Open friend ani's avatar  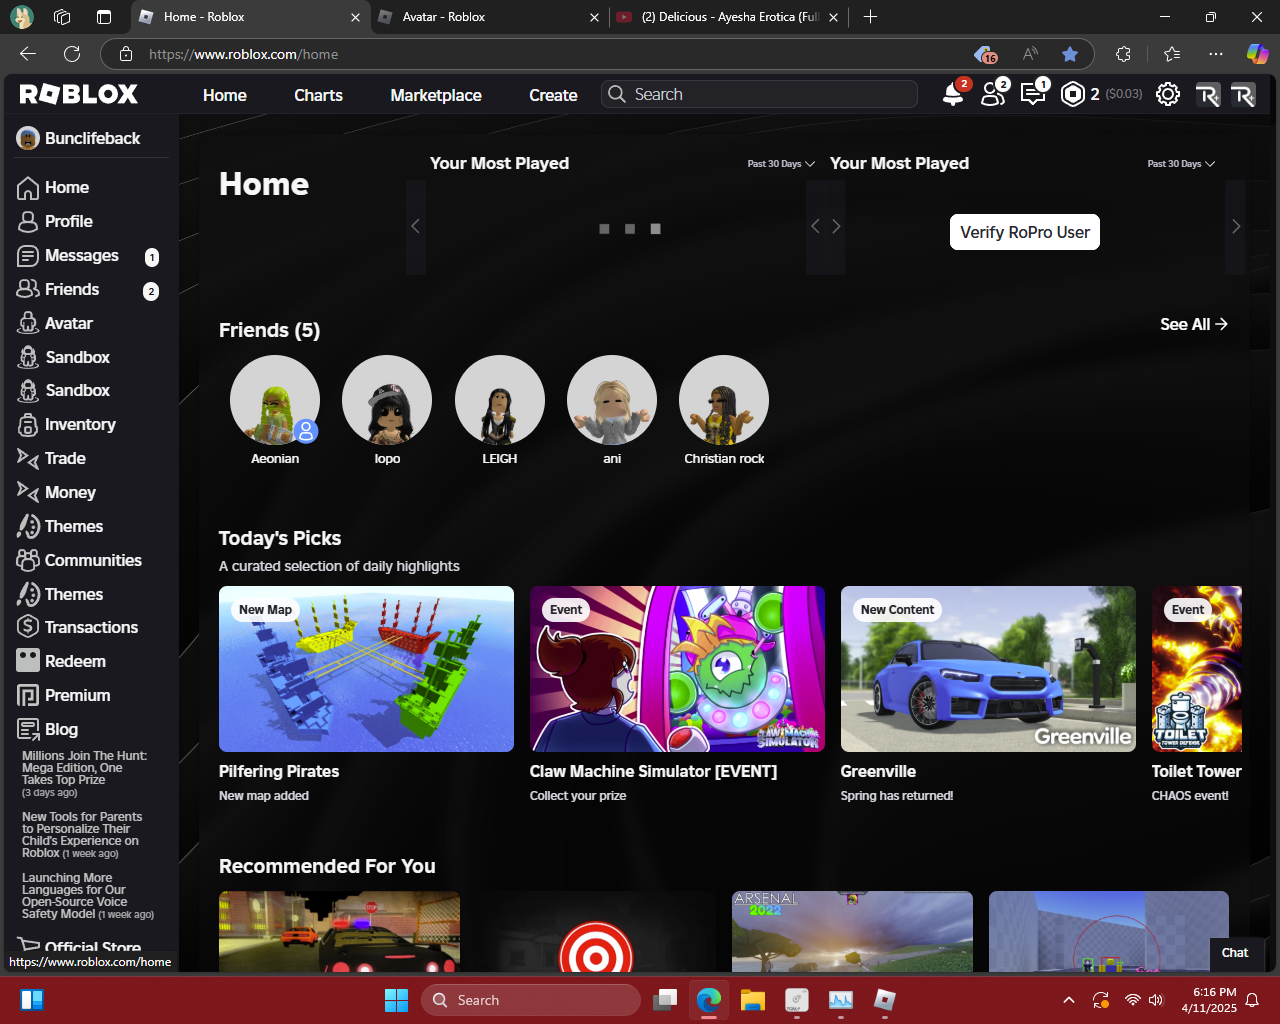coord(612,400)
